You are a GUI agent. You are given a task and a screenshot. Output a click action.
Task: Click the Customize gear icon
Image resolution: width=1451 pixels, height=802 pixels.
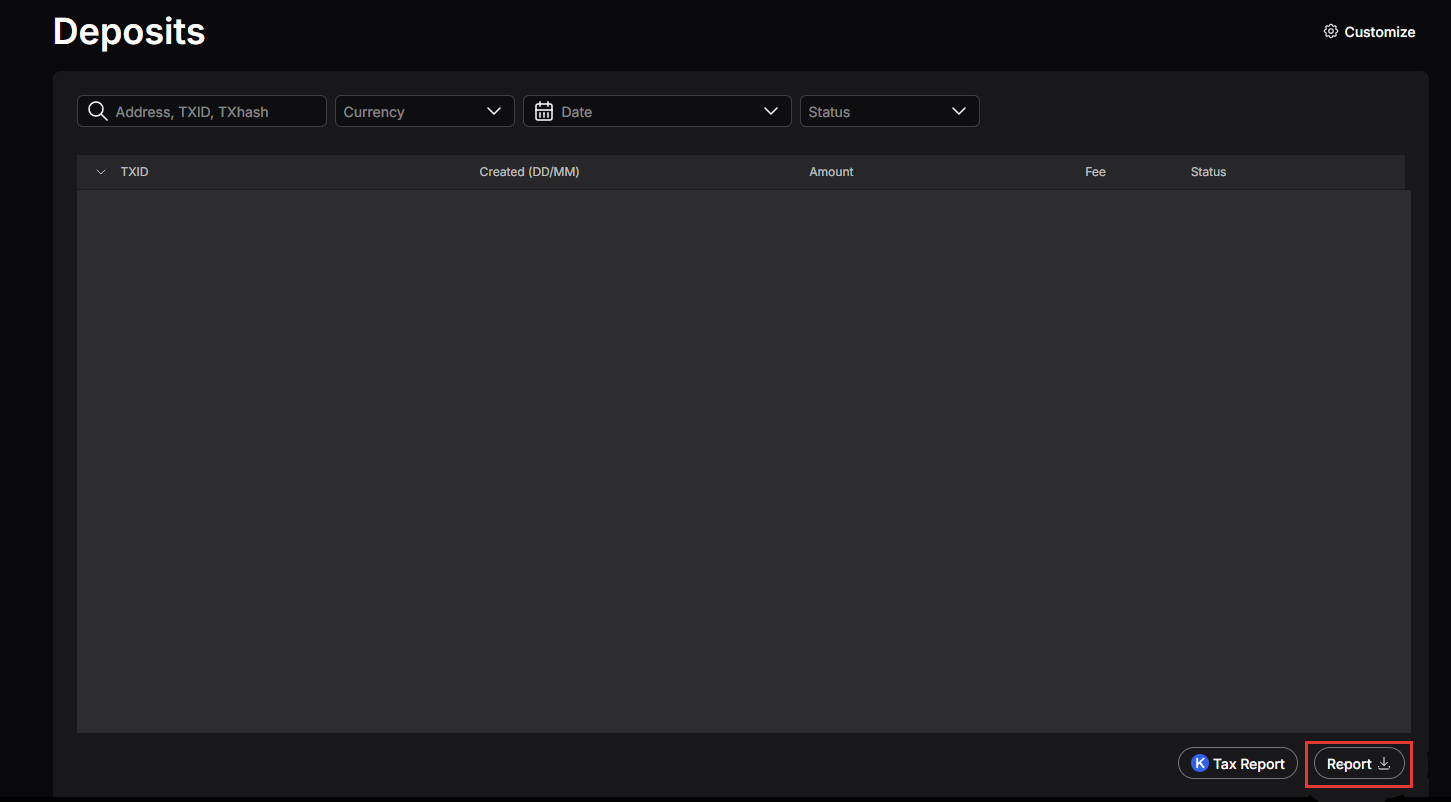1330,32
